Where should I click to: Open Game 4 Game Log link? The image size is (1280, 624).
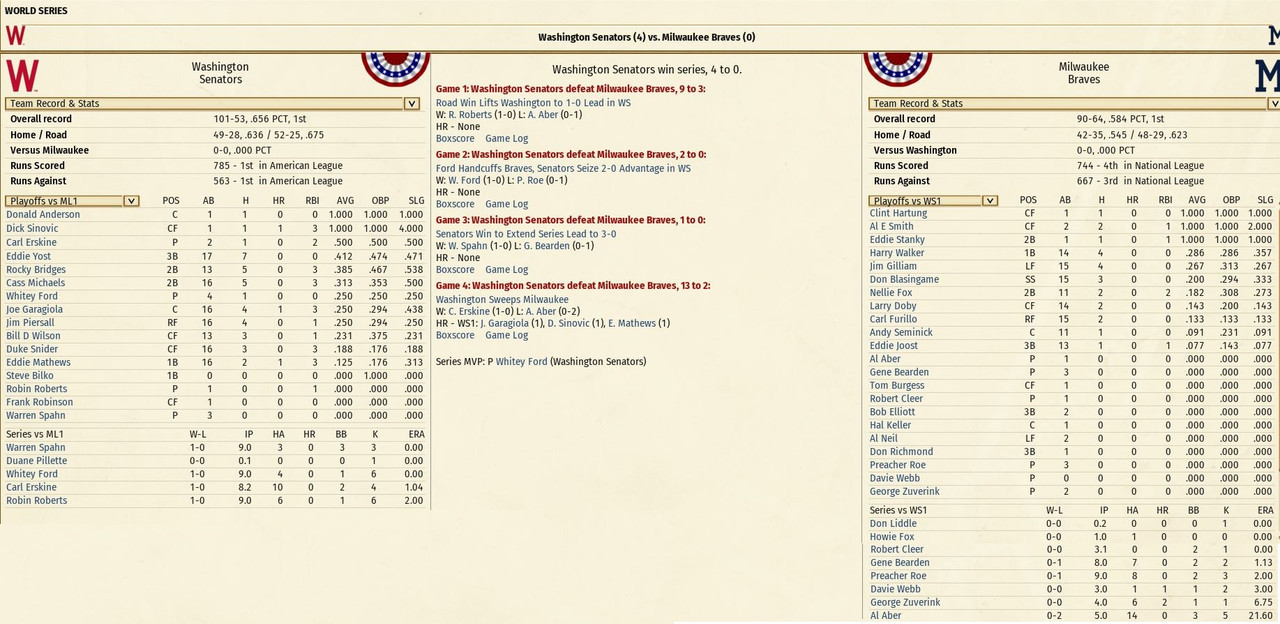coord(506,335)
